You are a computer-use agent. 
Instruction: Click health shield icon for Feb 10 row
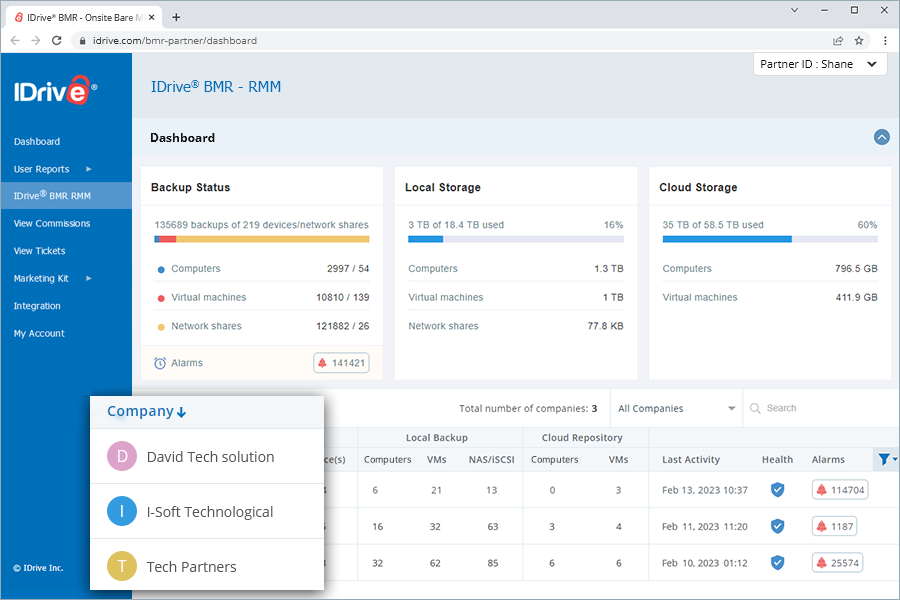click(x=777, y=563)
